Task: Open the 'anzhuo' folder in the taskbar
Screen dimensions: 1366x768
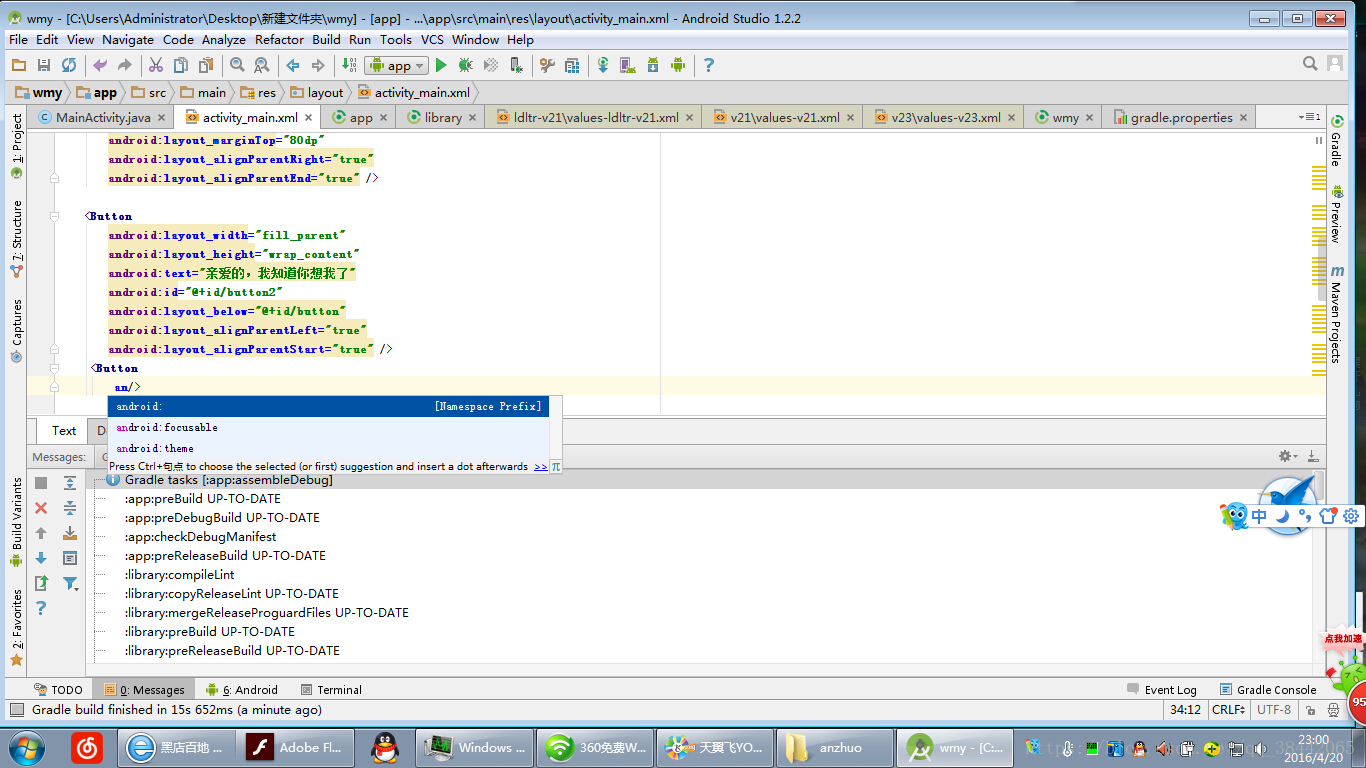Action: (833, 747)
